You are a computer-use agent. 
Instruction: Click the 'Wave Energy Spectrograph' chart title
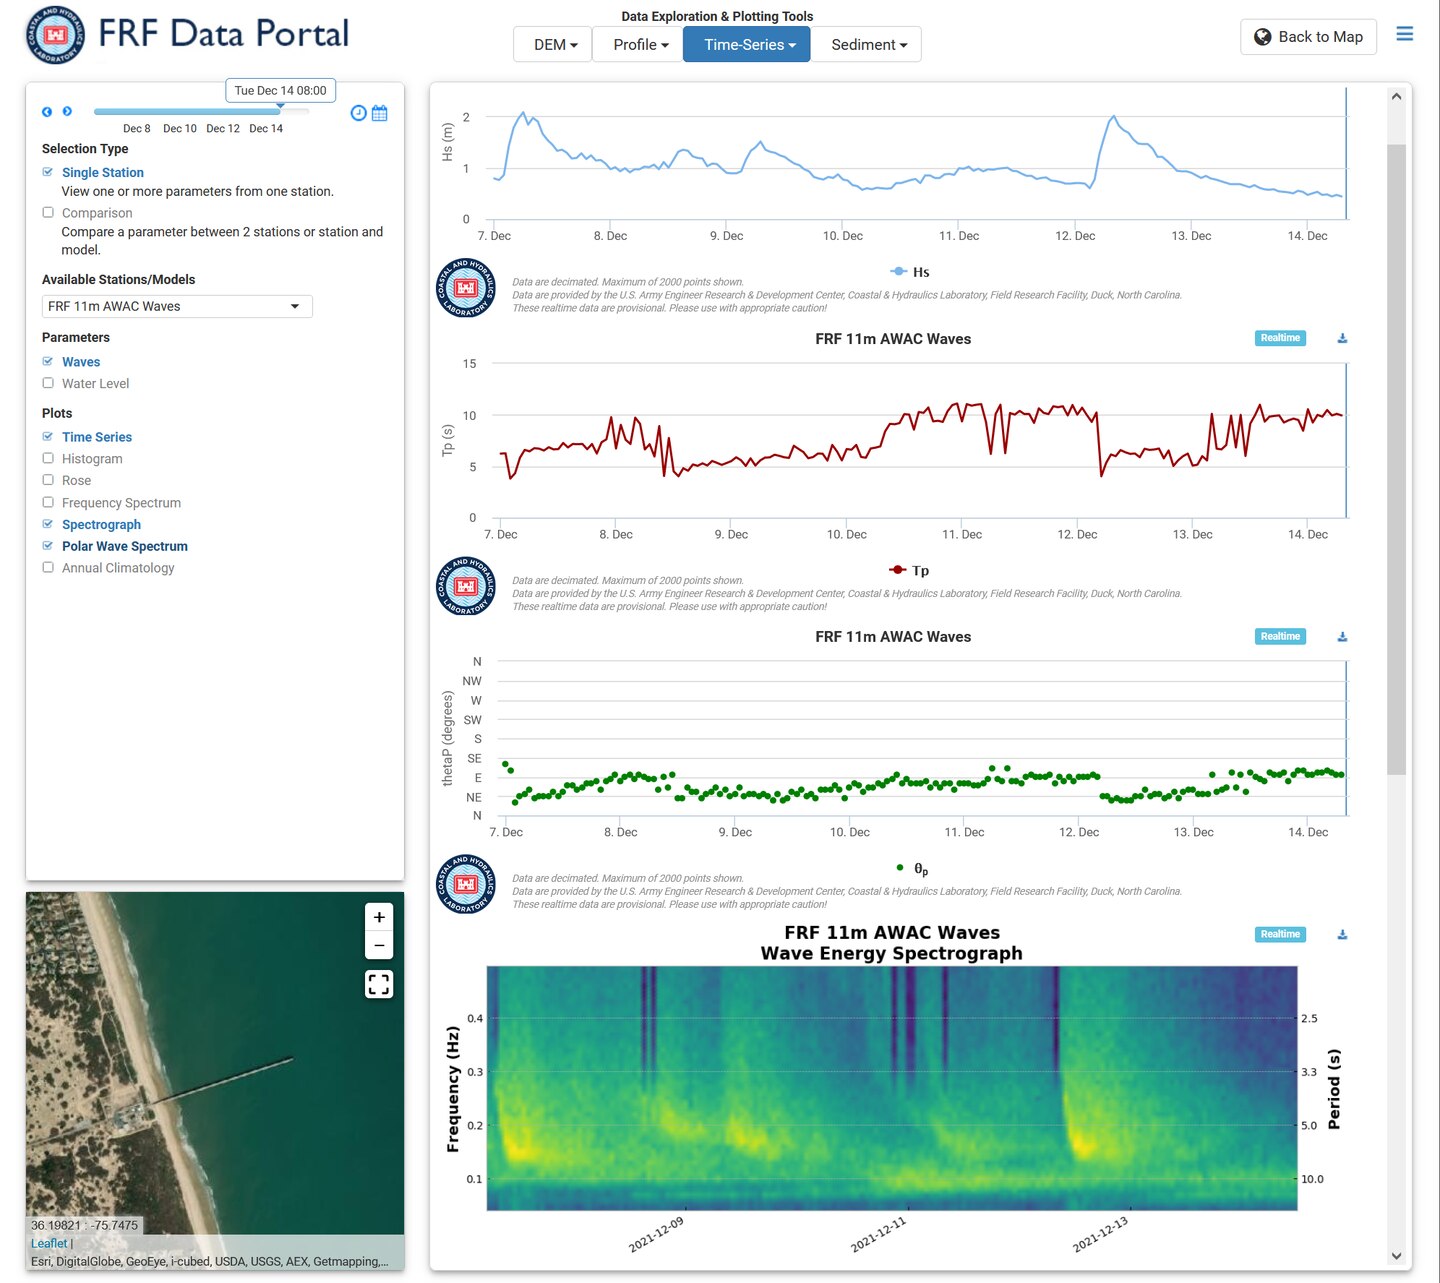pos(891,953)
